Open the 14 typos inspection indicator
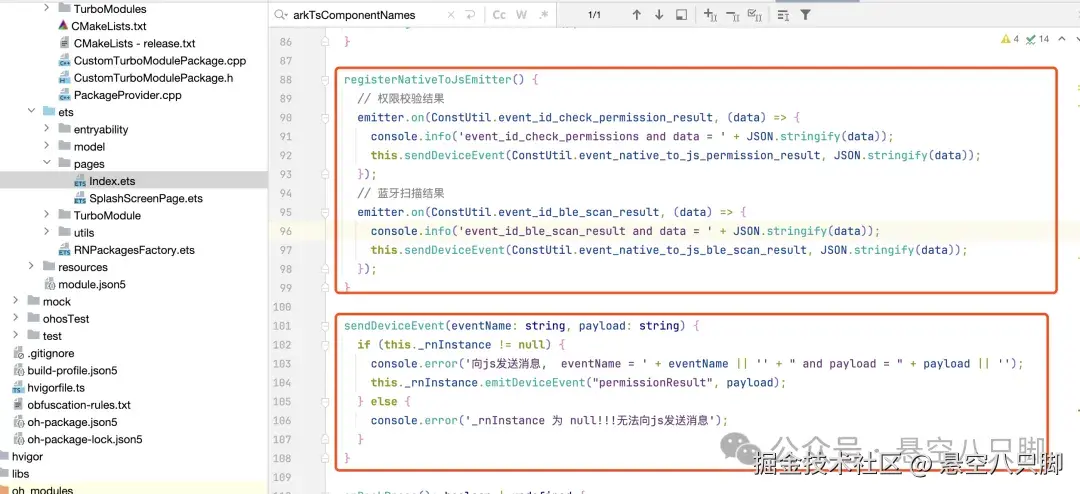1080x494 pixels. 1037,39
